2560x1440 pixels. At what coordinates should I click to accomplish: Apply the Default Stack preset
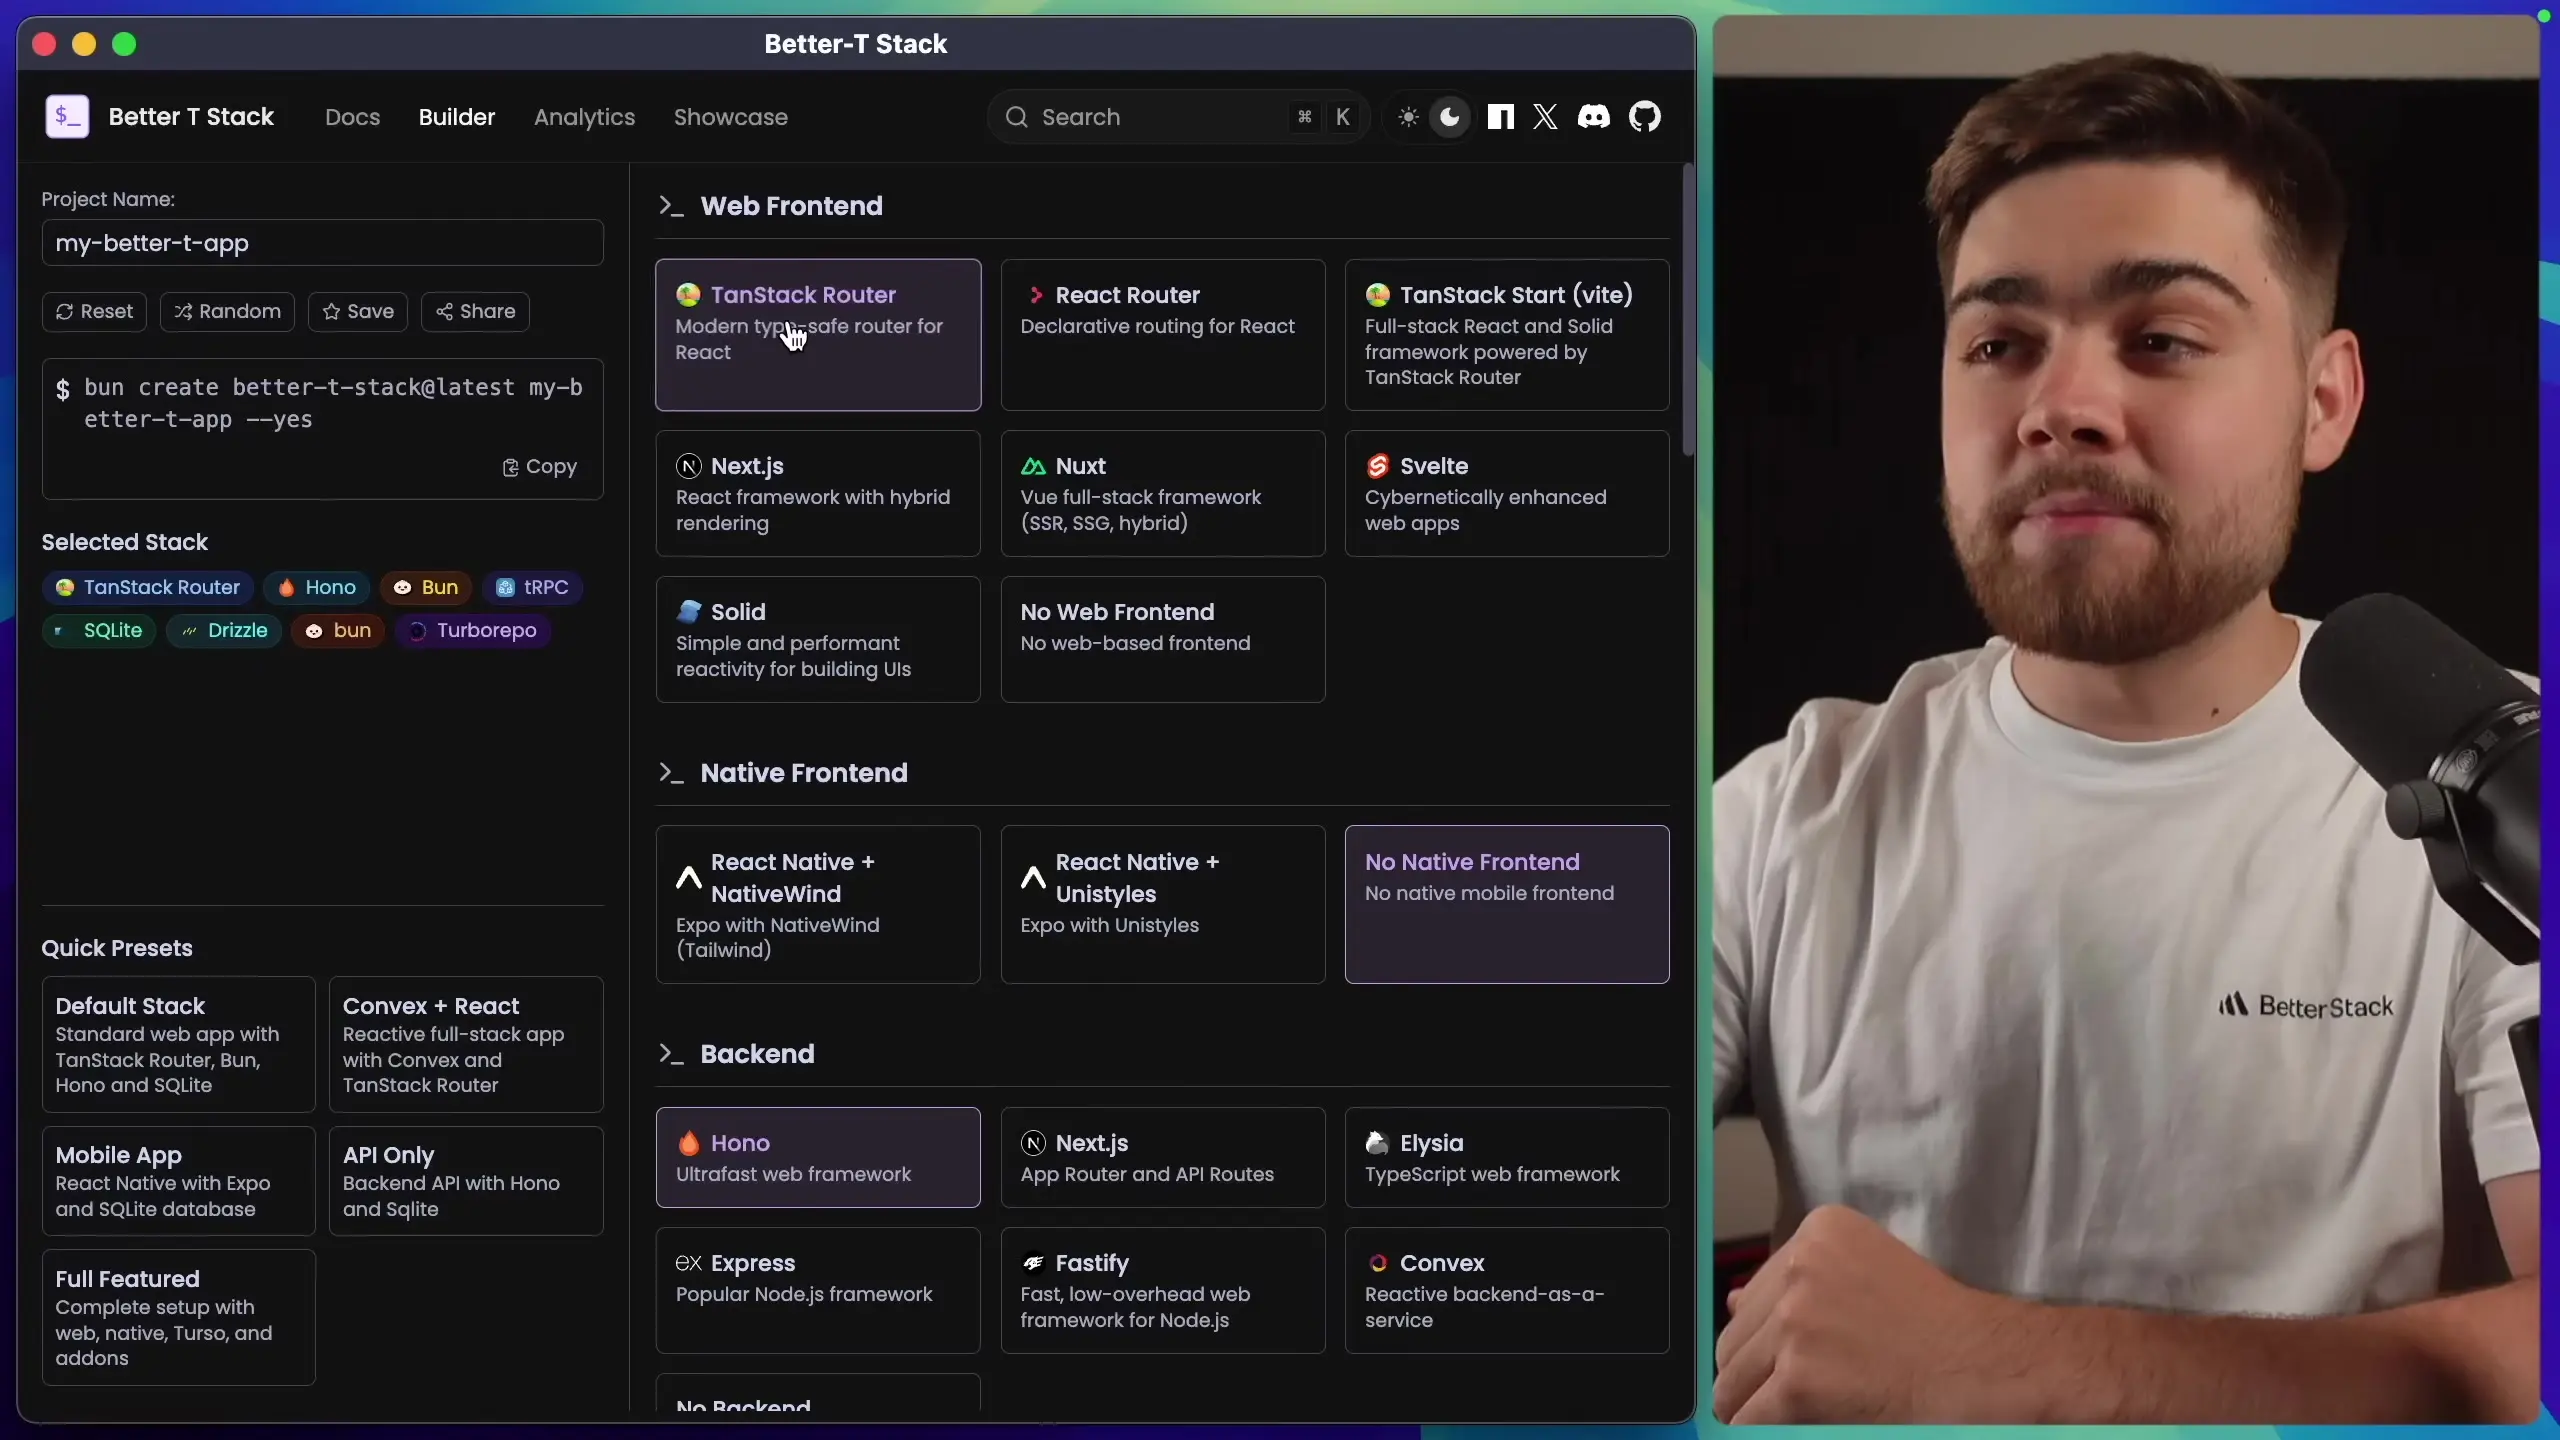[179, 1045]
